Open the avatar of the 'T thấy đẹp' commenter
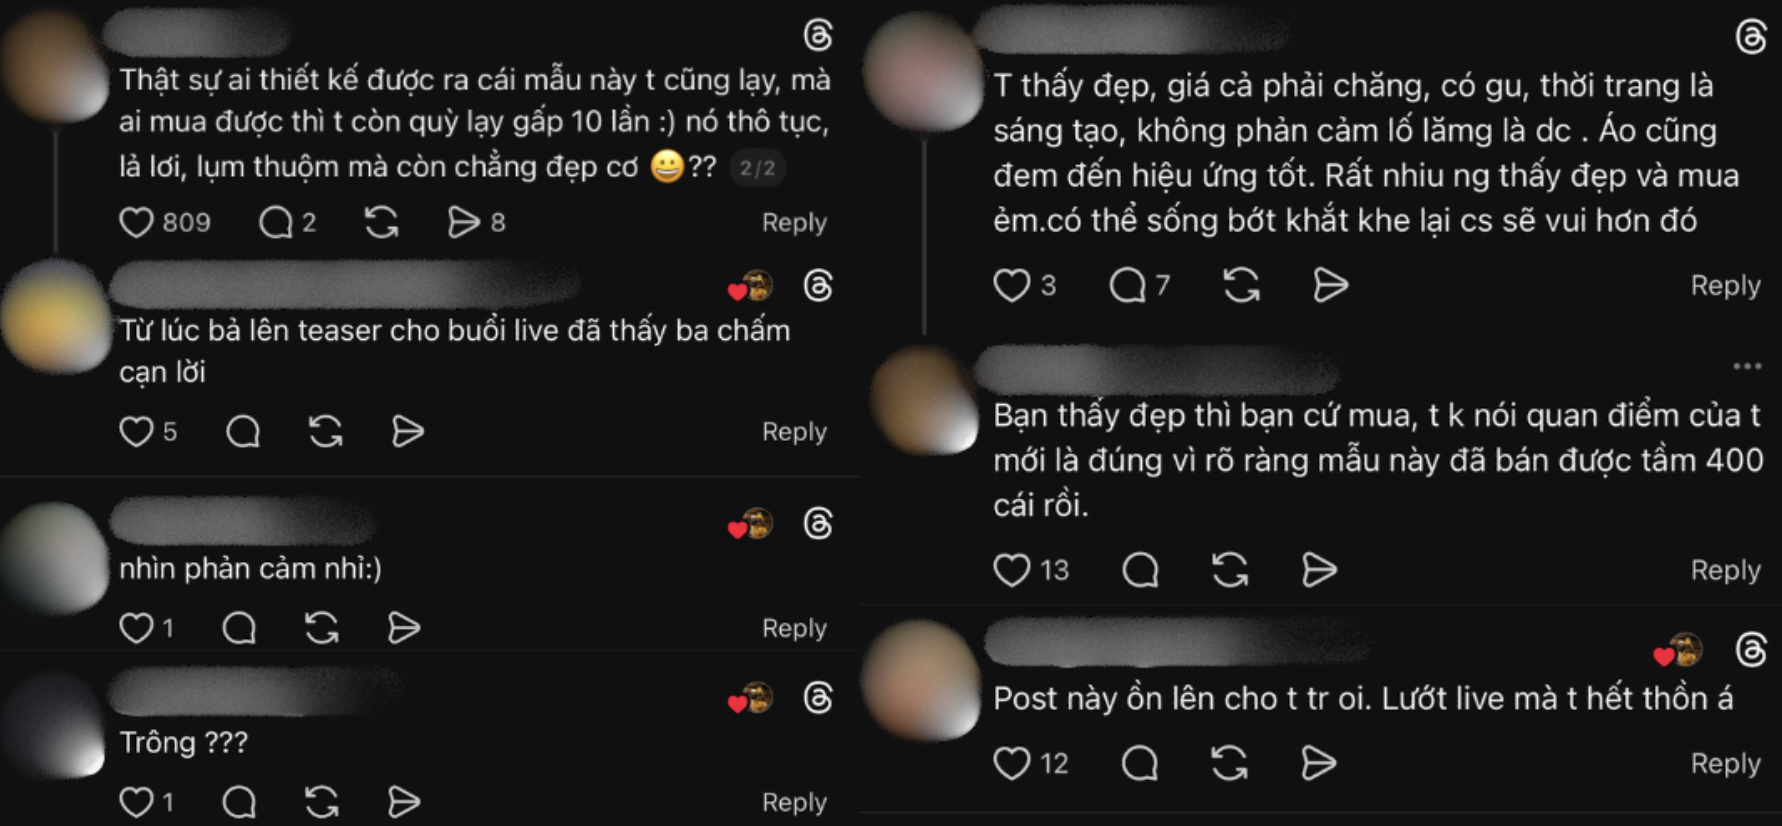1782x826 pixels. (x=923, y=75)
